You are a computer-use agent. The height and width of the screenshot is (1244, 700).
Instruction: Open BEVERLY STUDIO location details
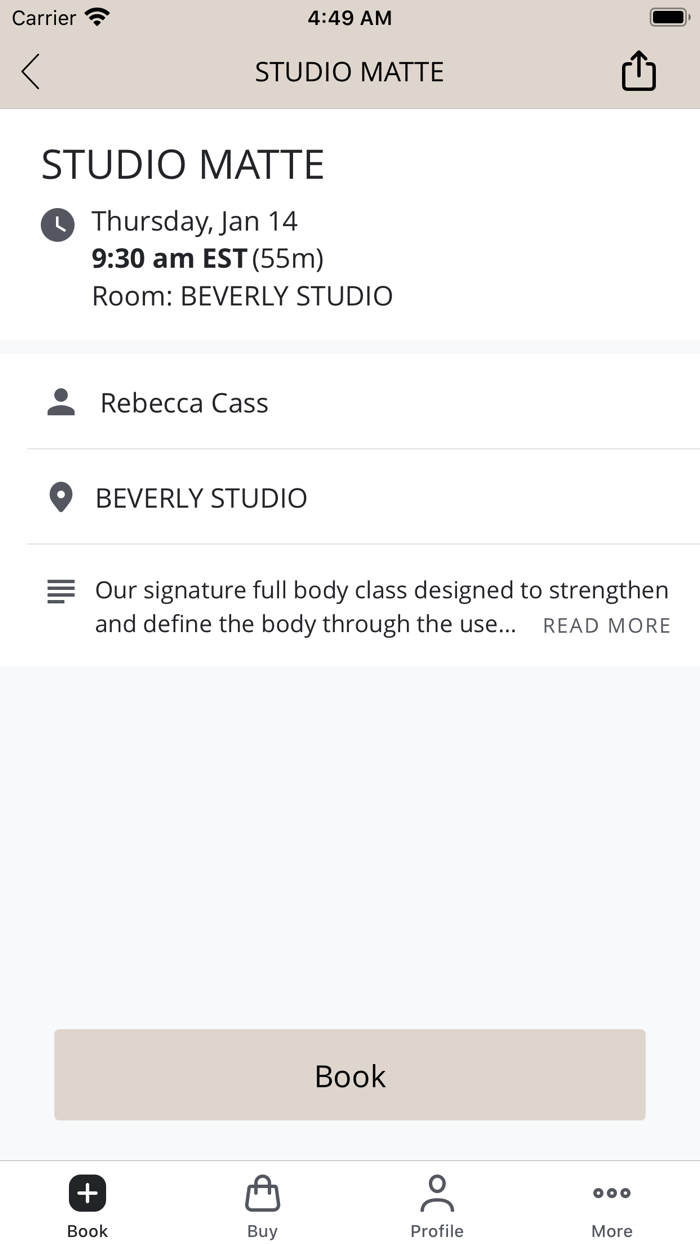[x=200, y=498]
